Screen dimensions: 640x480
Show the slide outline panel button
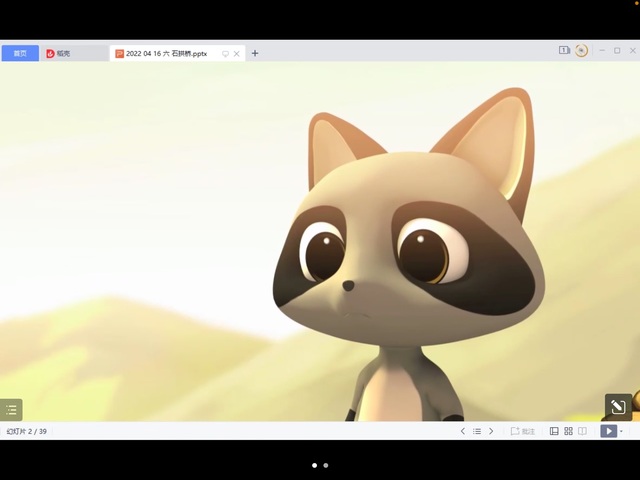[x=11, y=409]
